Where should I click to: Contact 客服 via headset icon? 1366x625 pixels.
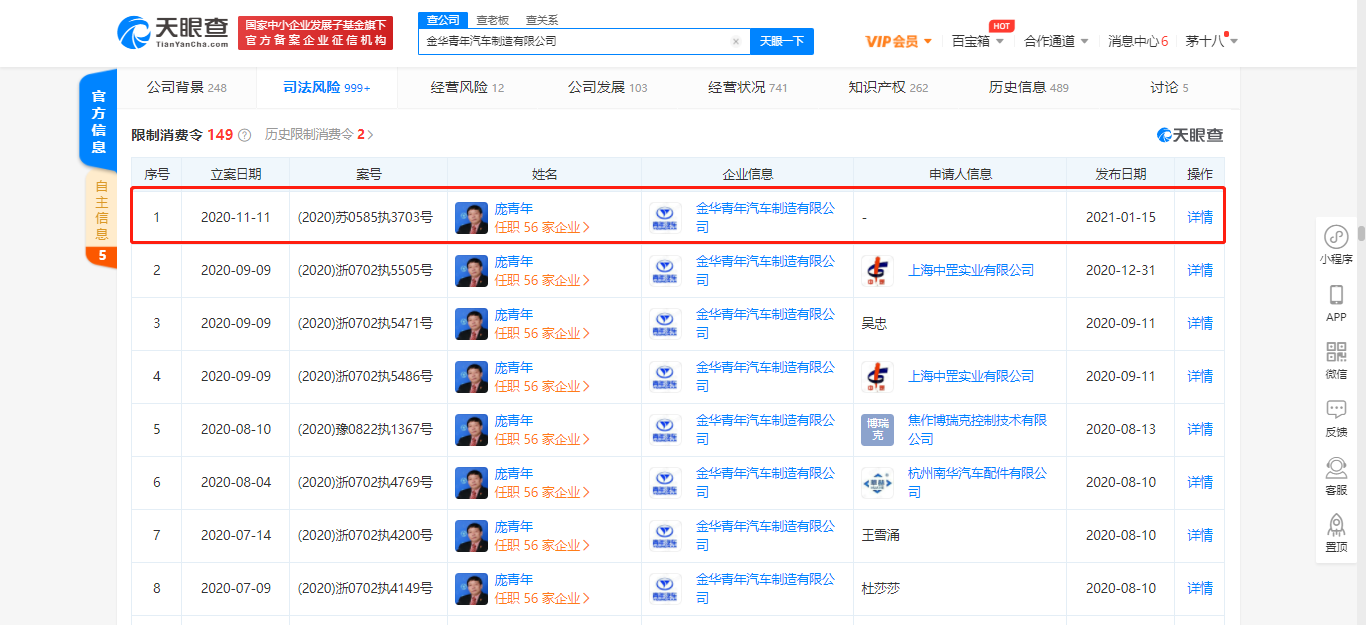1336,468
